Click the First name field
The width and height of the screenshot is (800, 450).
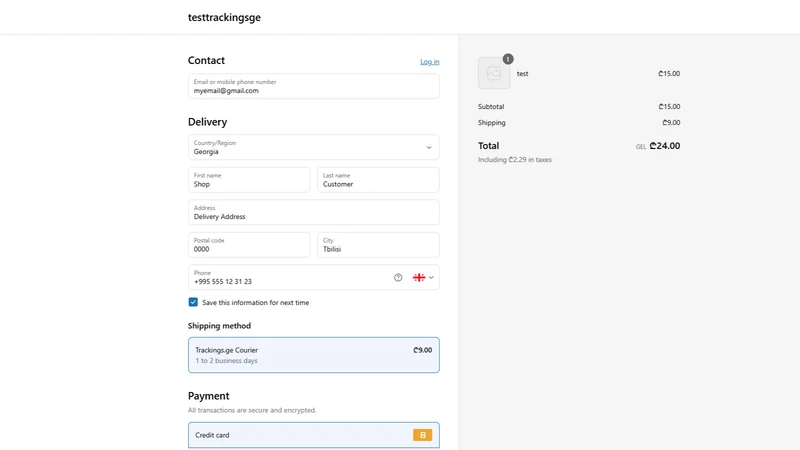pyautogui.click(x=249, y=180)
